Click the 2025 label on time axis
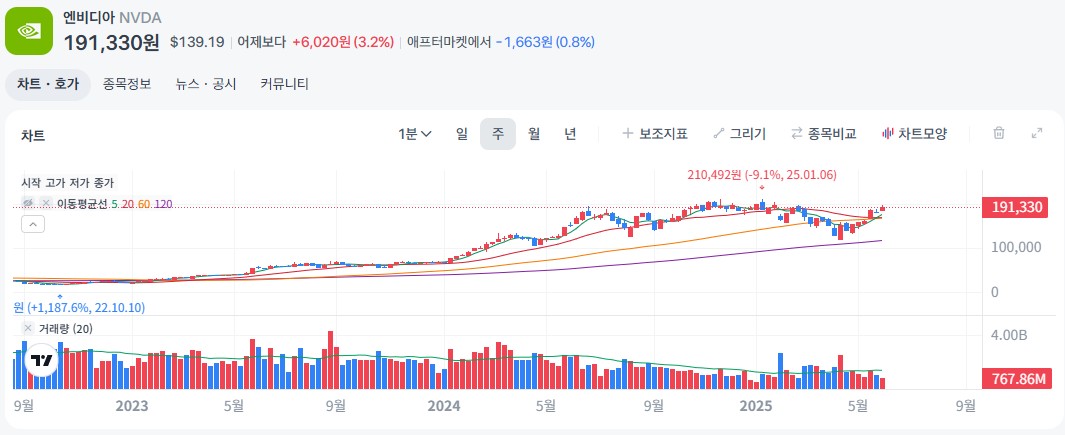Screen dimensions: 1065x435 (756, 406)
